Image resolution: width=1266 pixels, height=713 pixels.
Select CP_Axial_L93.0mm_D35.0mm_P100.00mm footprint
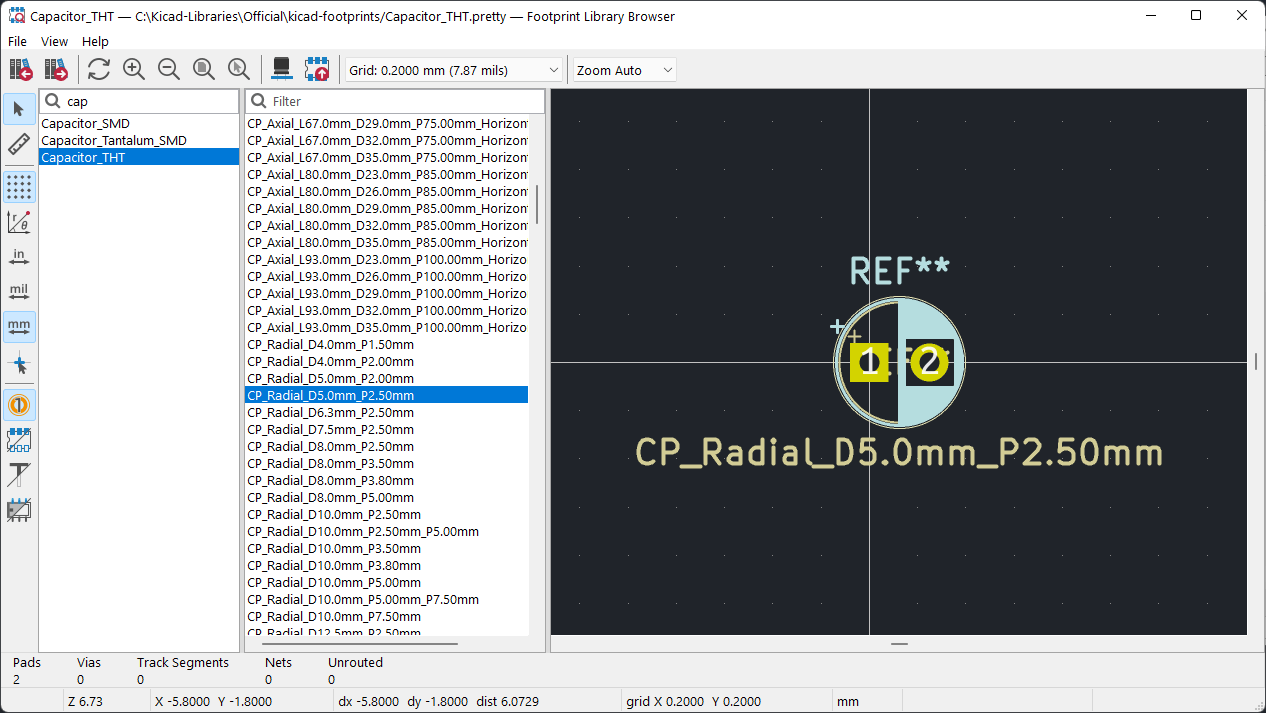pyautogui.click(x=387, y=328)
